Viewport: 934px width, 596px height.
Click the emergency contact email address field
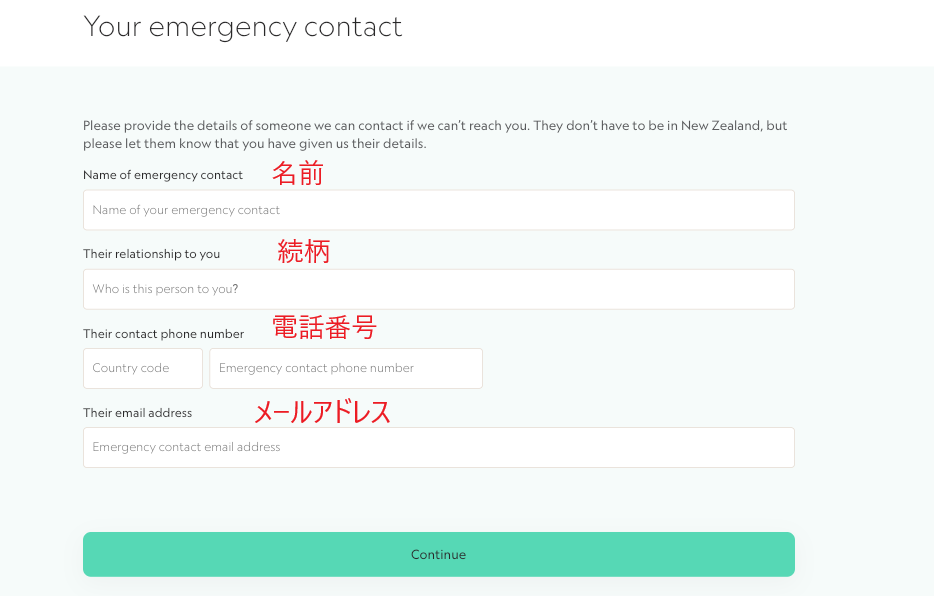[438, 447]
